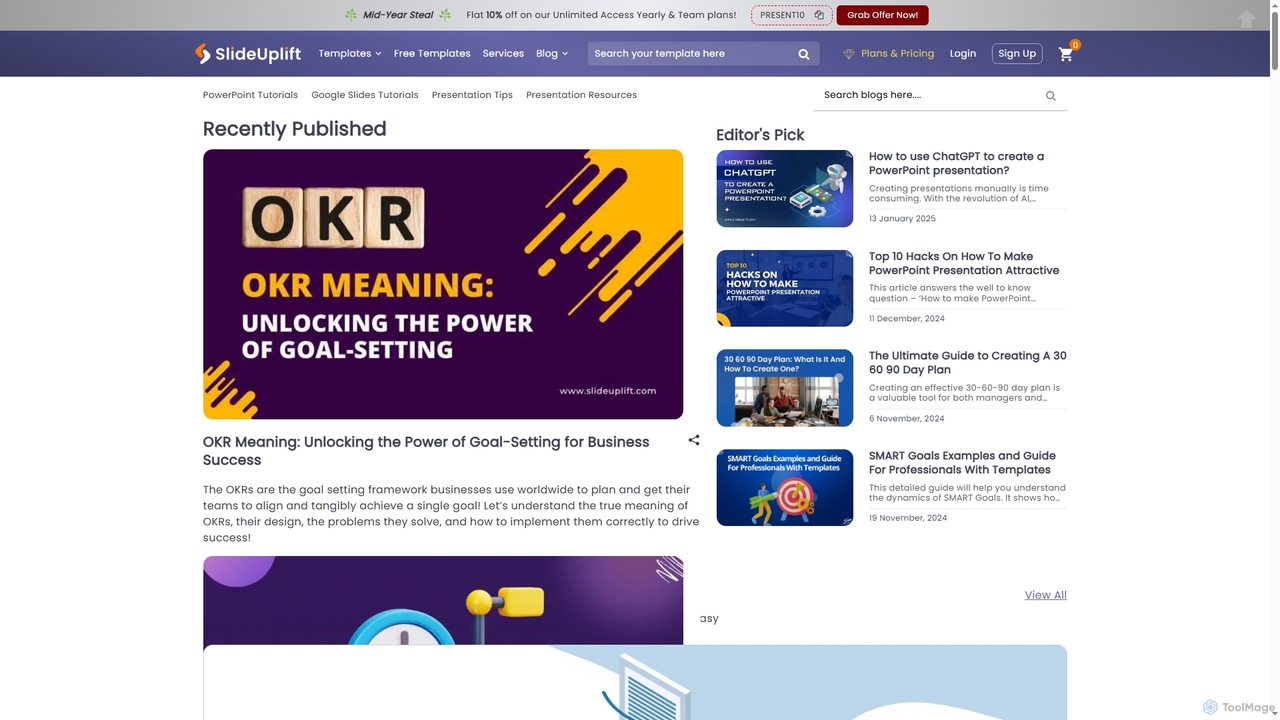This screenshot has height=720, width=1280.
Task: Click the 6 November, 2024 date text
Action: 906,419
